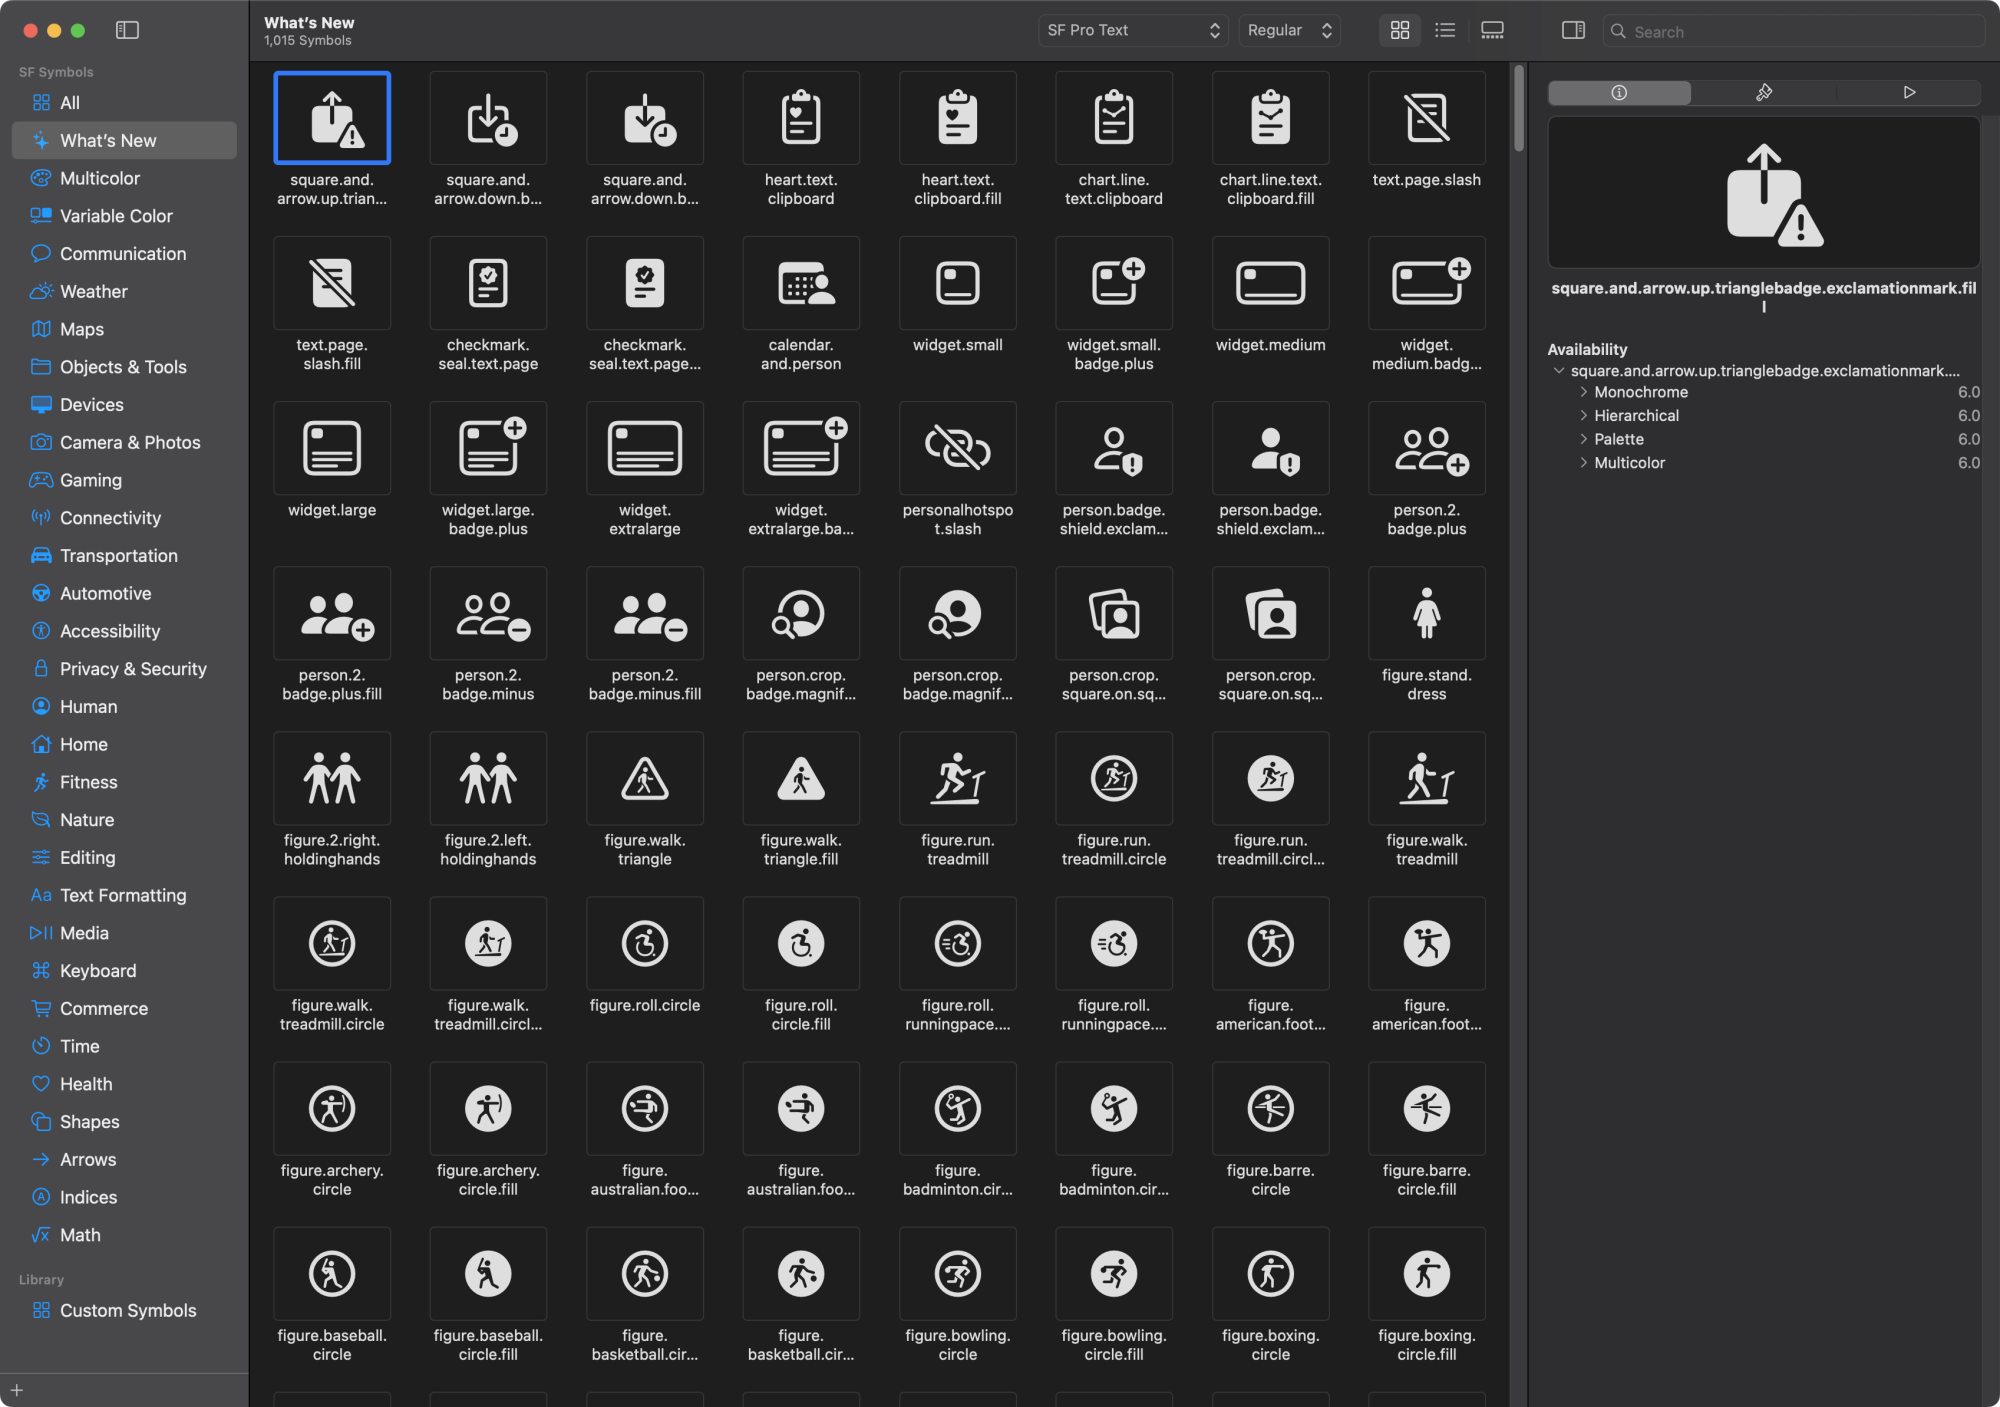Select the heart.text.clipboard symbol
The image size is (2000, 1407).
click(x=800, y=118)
